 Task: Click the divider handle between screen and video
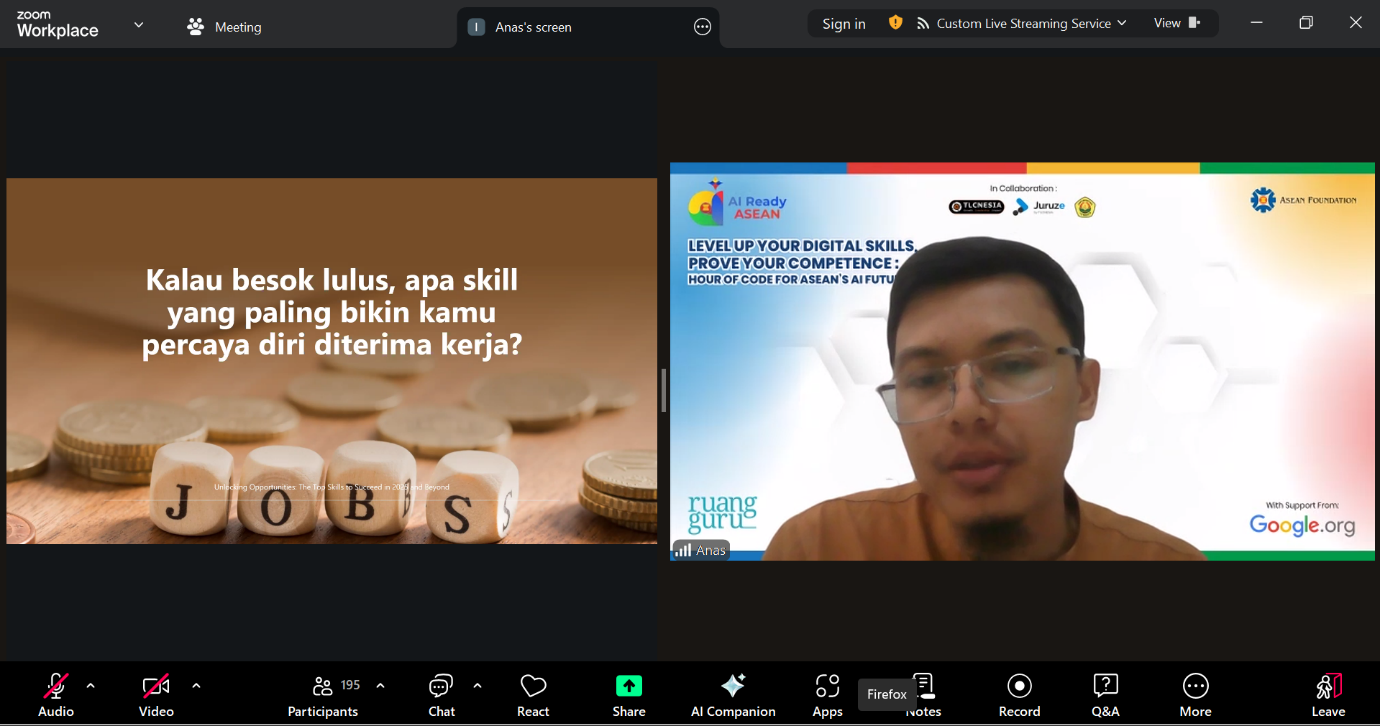point(663,390)
